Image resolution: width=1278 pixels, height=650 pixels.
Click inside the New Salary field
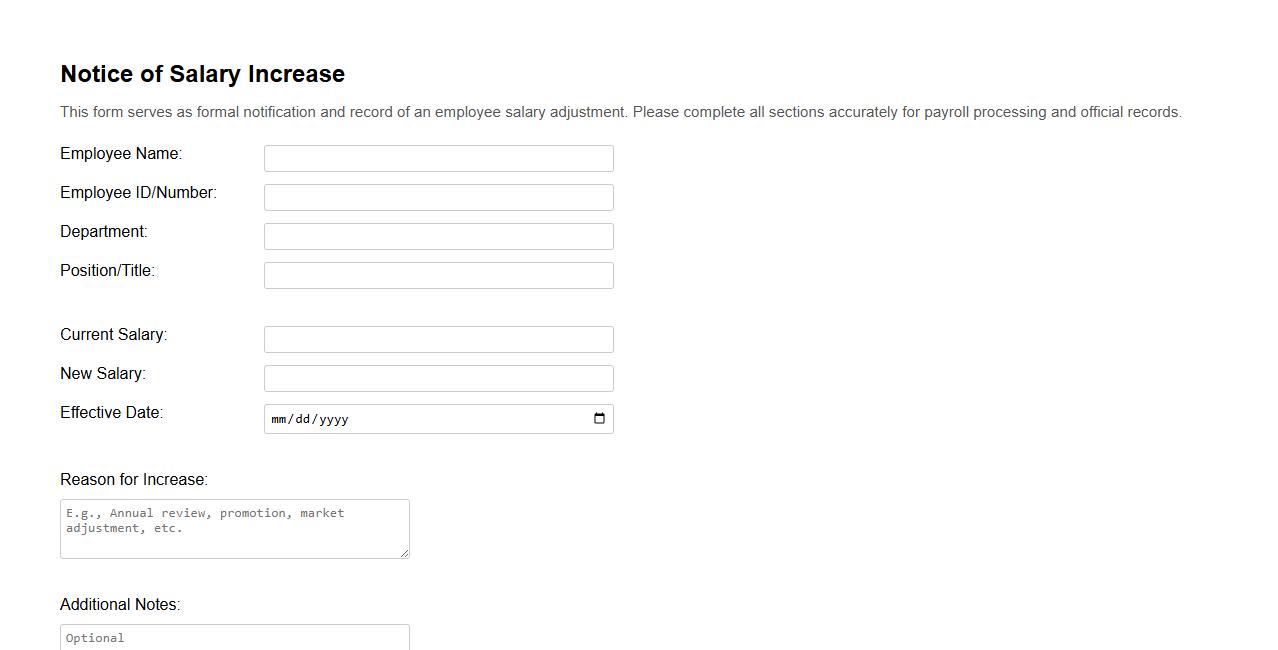[x=438, y=378]
